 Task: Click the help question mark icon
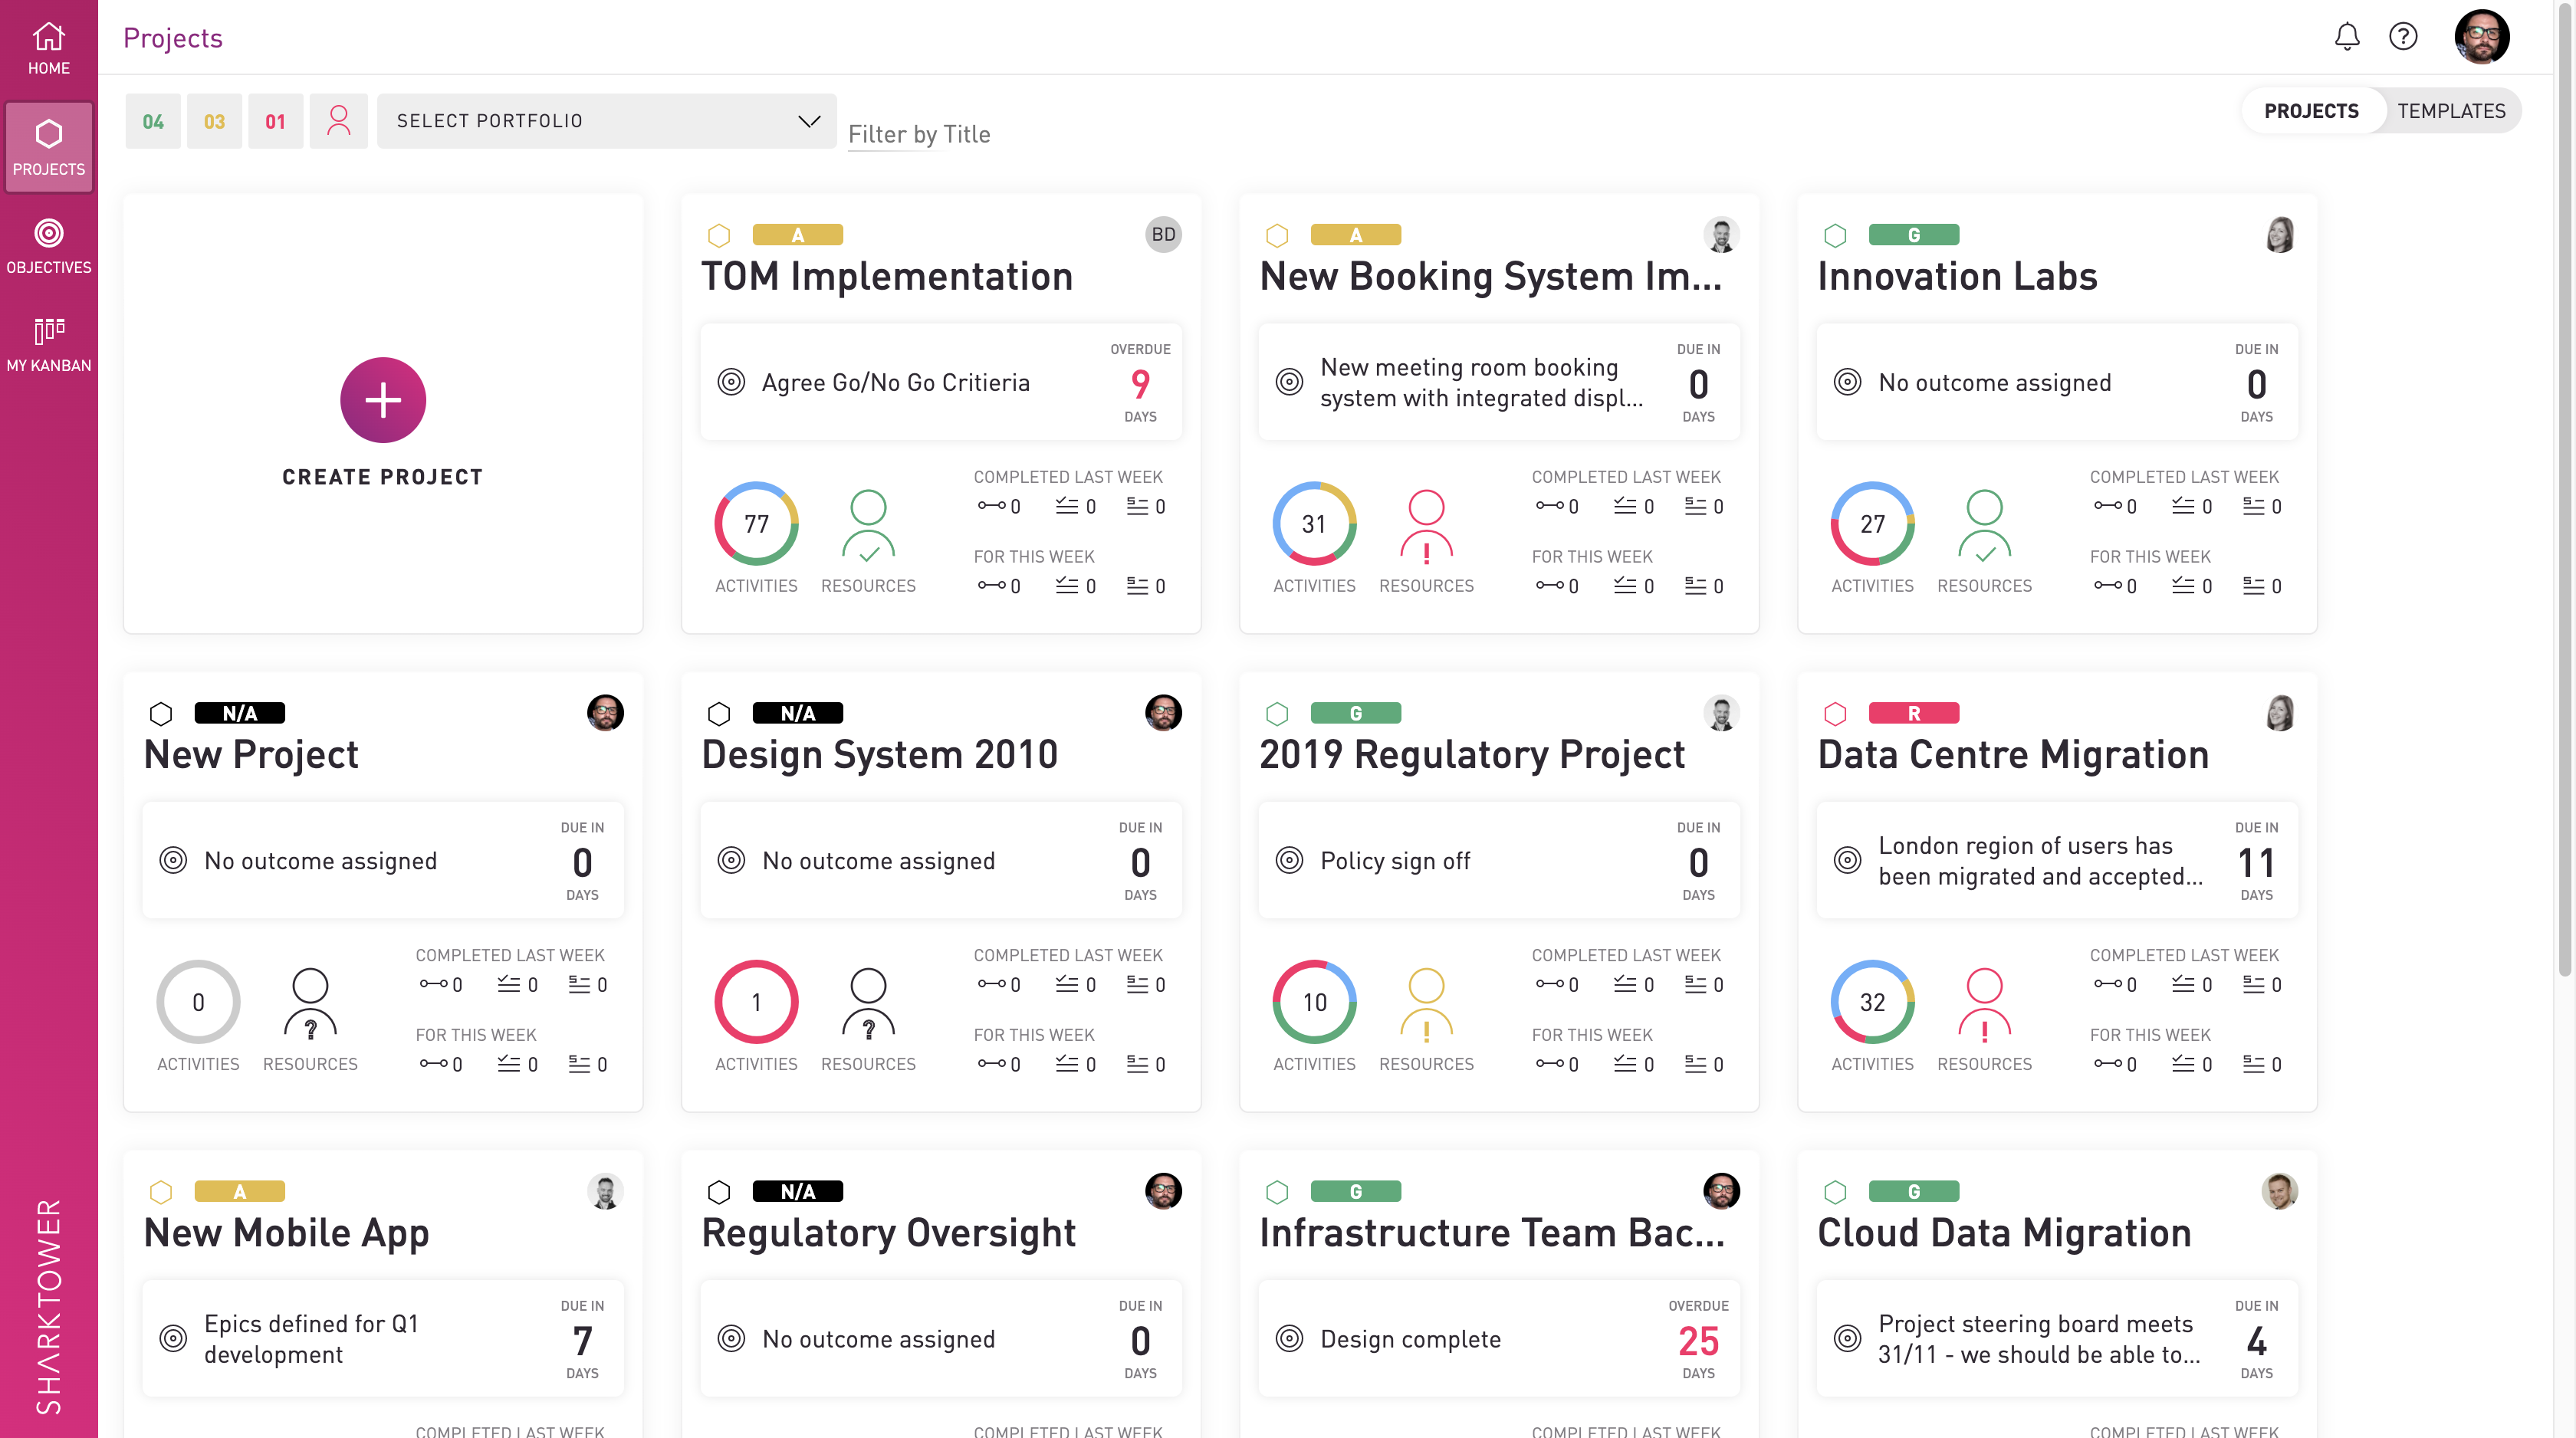click(x=2402, y=37)
